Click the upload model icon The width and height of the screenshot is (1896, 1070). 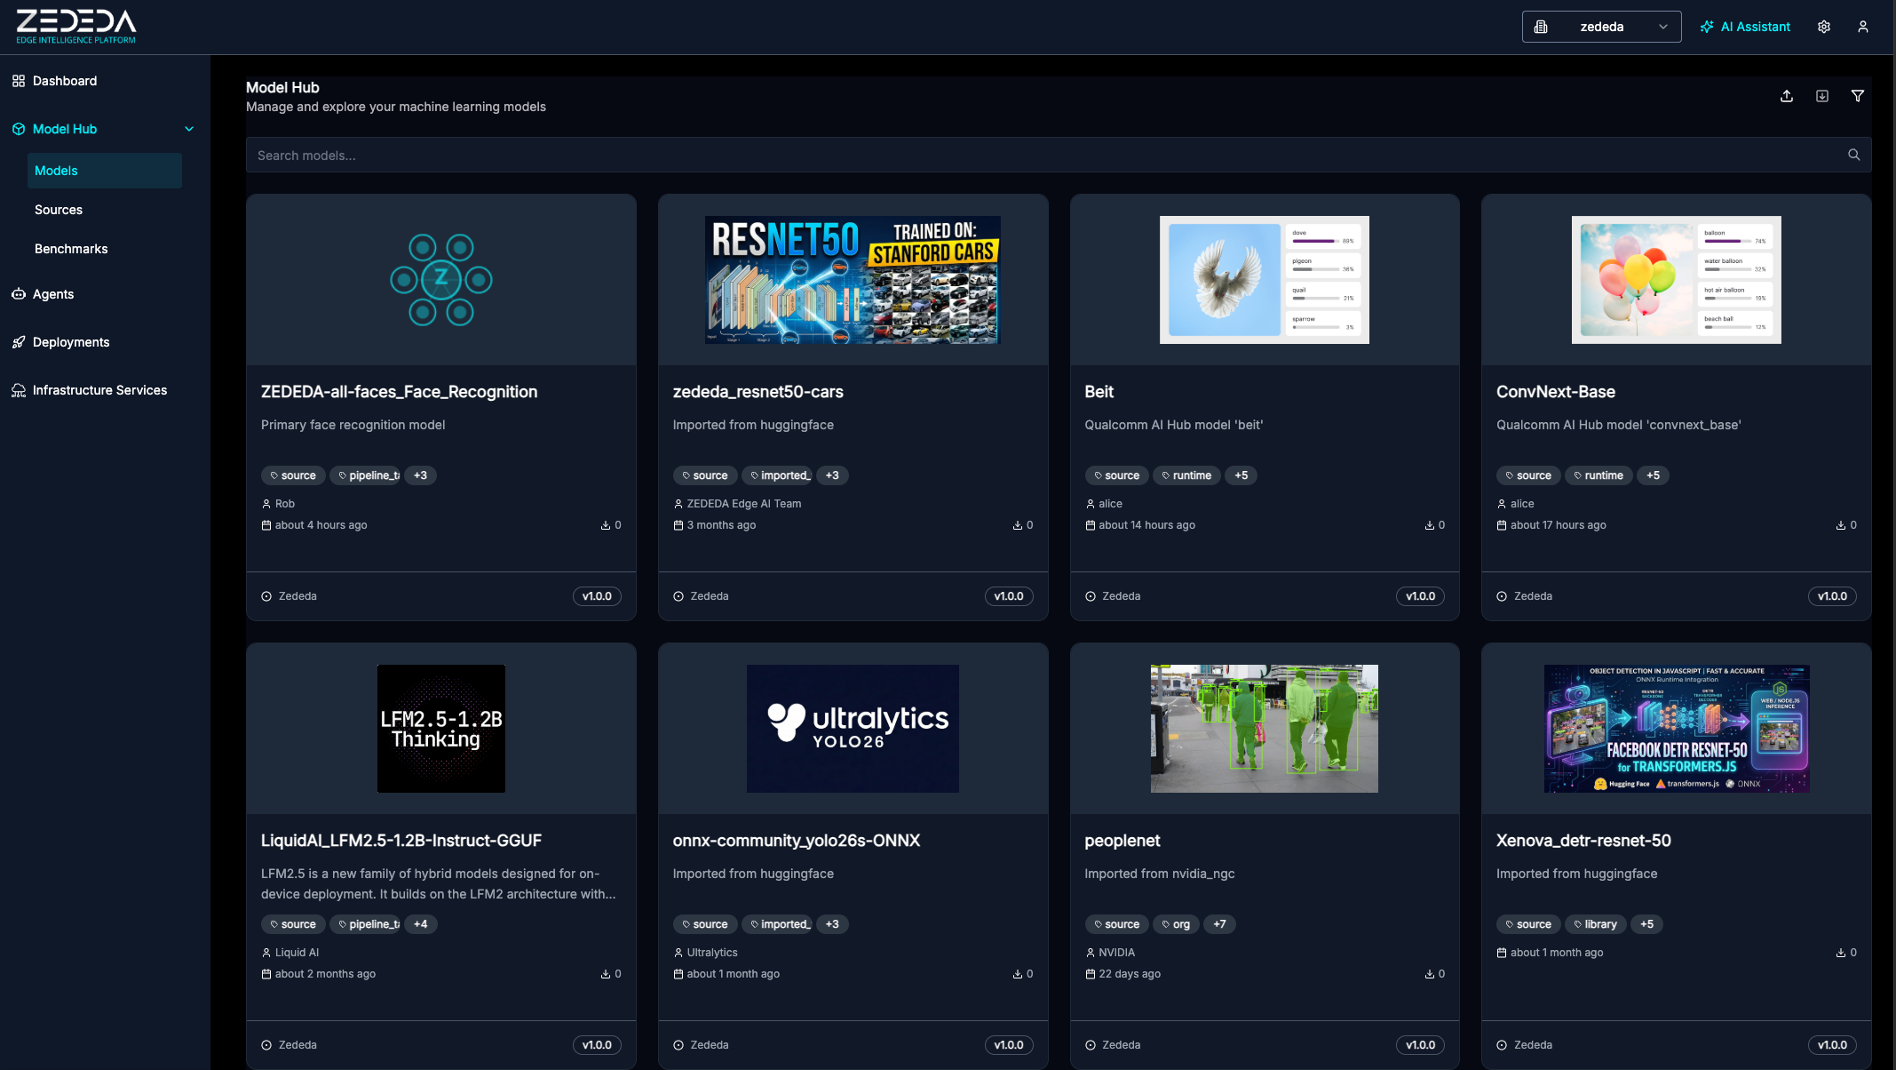1786,96
